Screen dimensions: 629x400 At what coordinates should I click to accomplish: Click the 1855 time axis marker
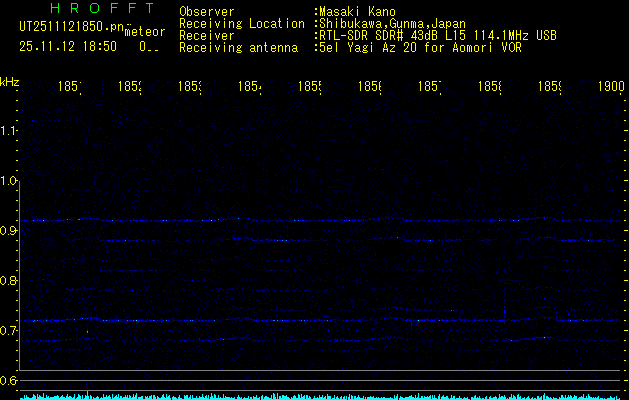308,88
